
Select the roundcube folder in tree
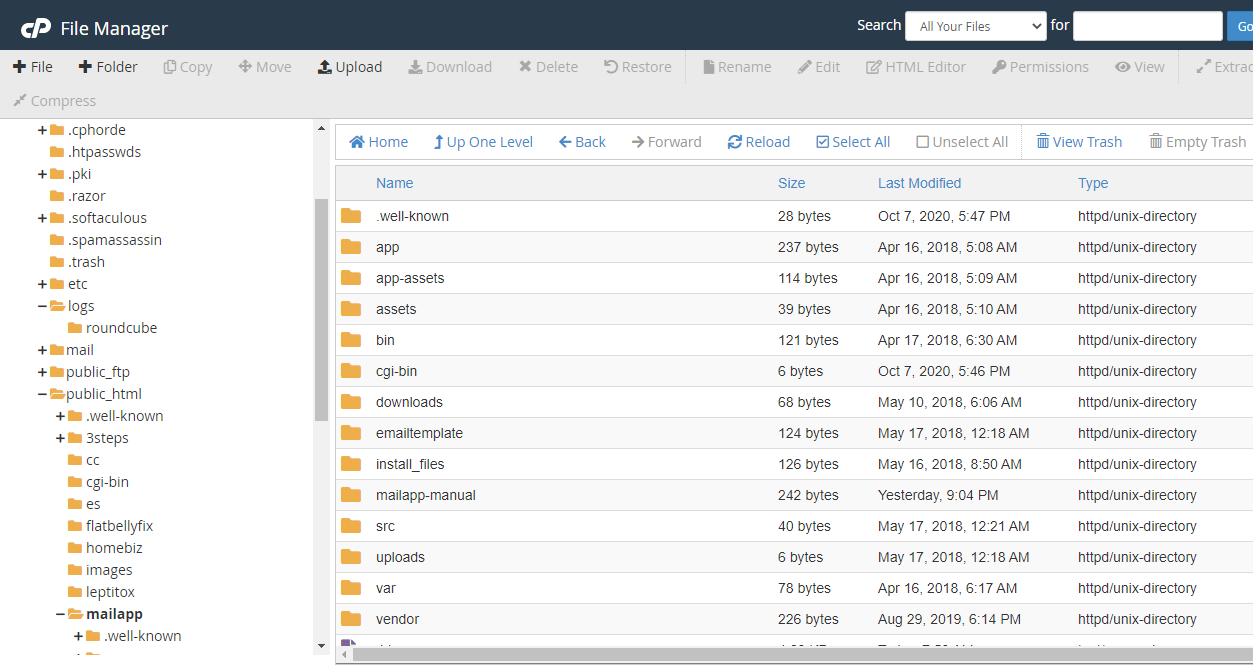[121, 328]
